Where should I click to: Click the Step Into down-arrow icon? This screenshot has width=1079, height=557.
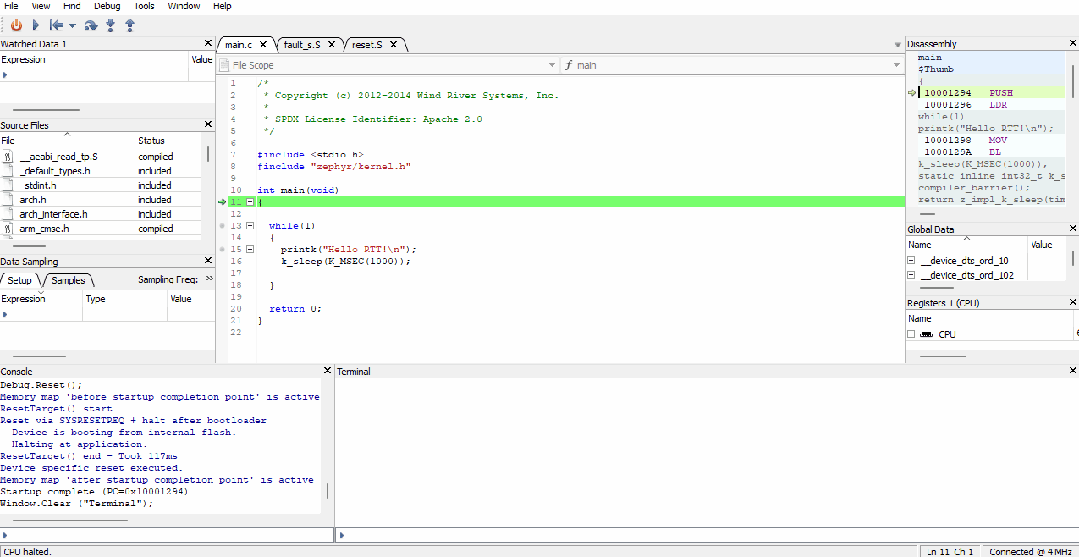110,25
